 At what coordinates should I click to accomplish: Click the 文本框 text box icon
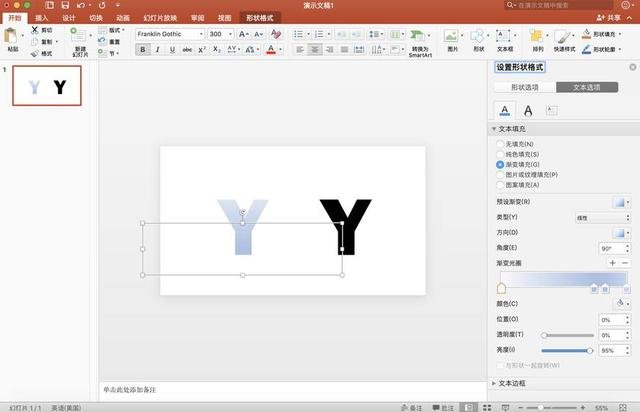coord(505,37)
